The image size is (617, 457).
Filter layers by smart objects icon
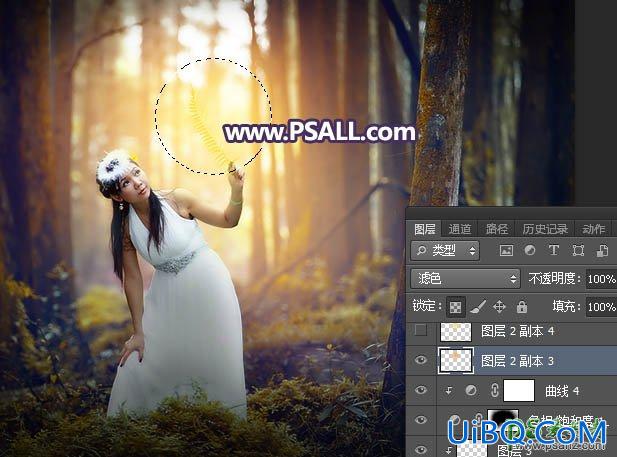coord(602,250)
